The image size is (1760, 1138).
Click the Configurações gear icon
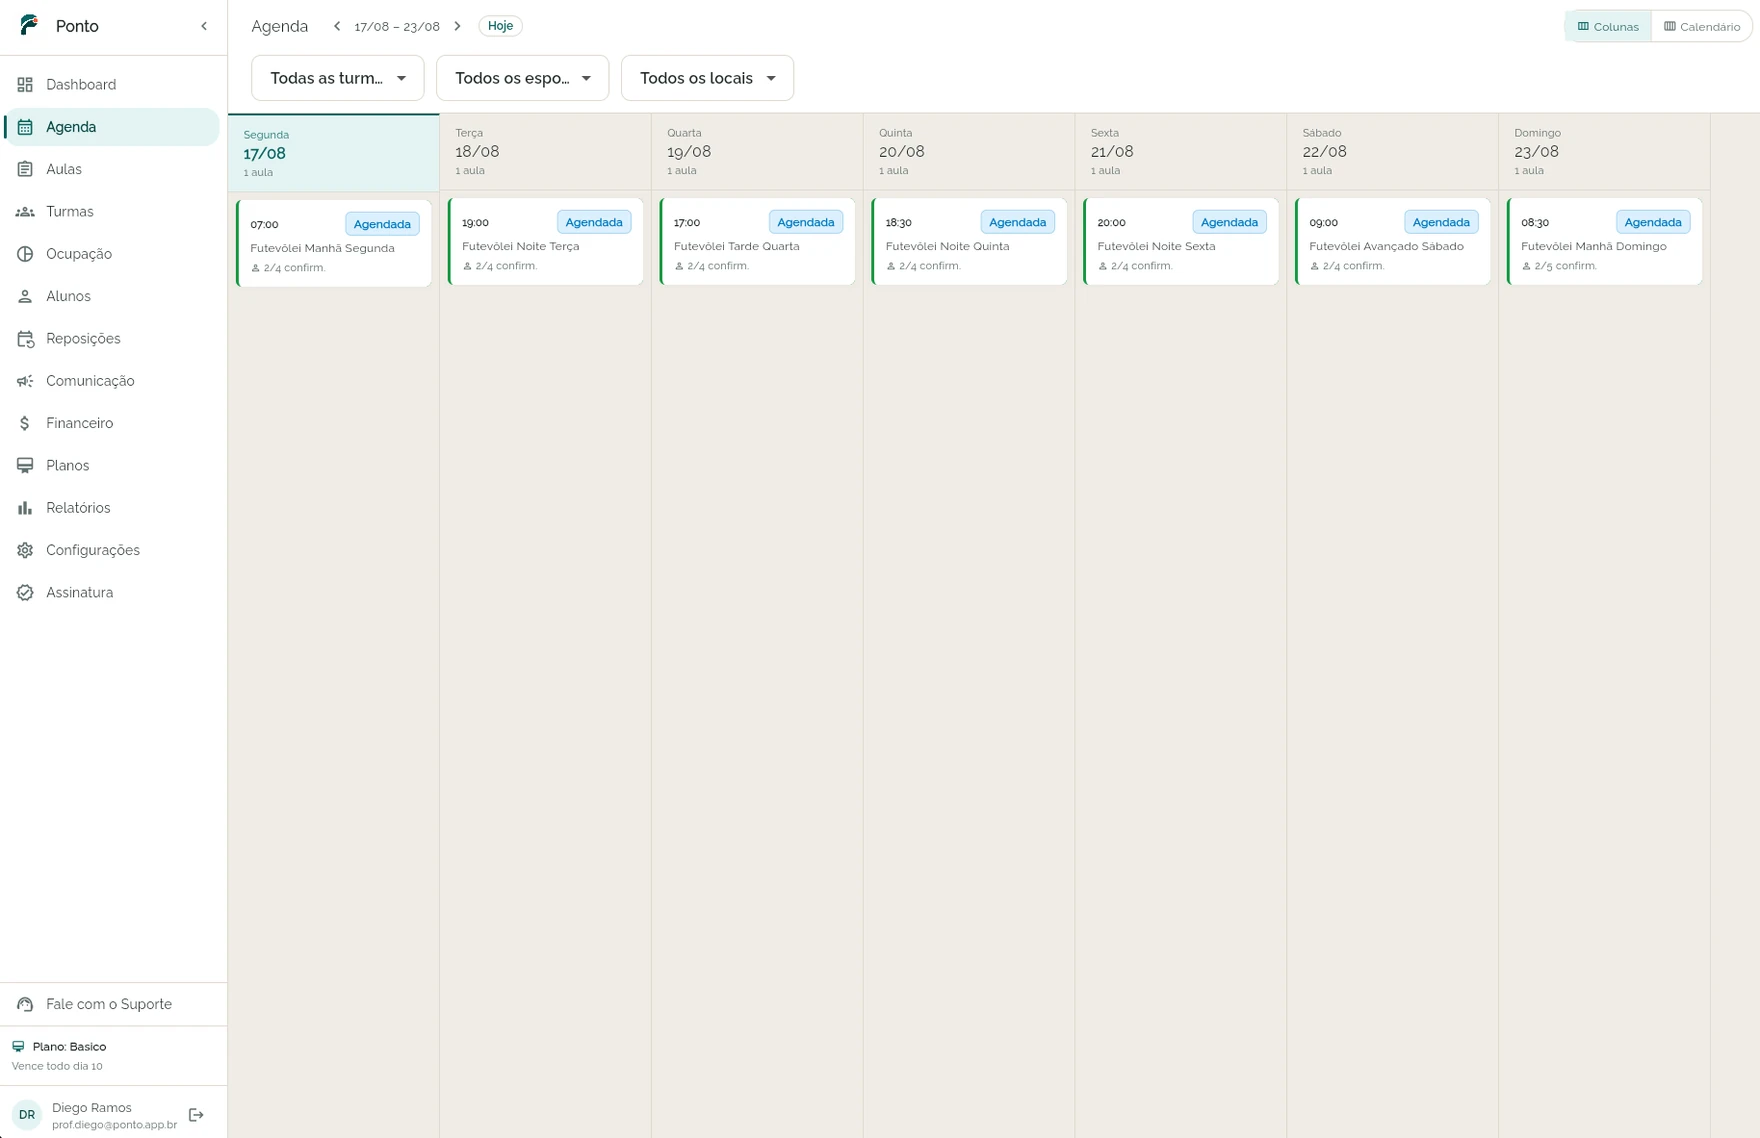(25, 550)
